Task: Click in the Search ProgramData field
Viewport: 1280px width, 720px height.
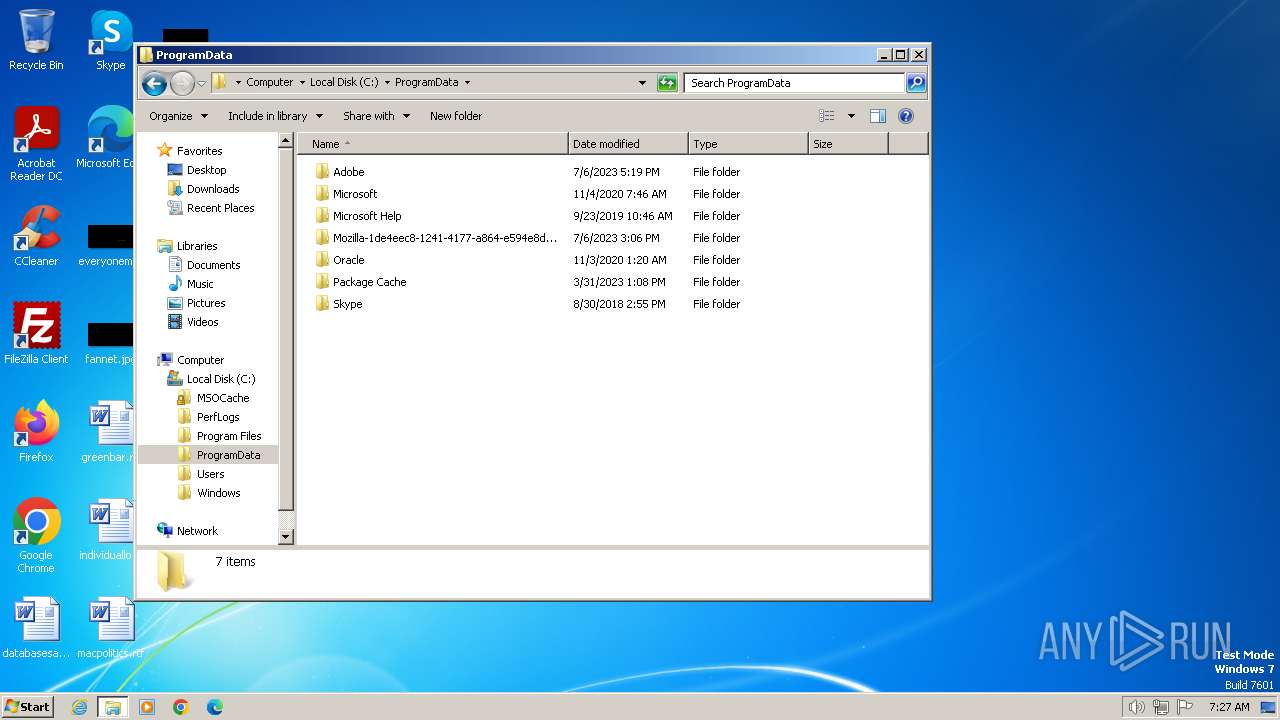Action: click(795, 83)
